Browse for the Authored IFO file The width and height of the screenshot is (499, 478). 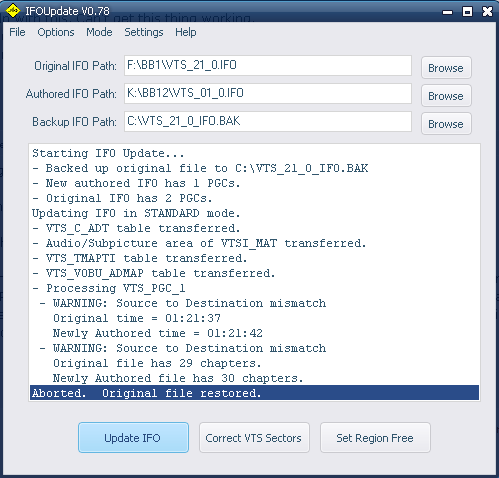click(x=446, y=96)
